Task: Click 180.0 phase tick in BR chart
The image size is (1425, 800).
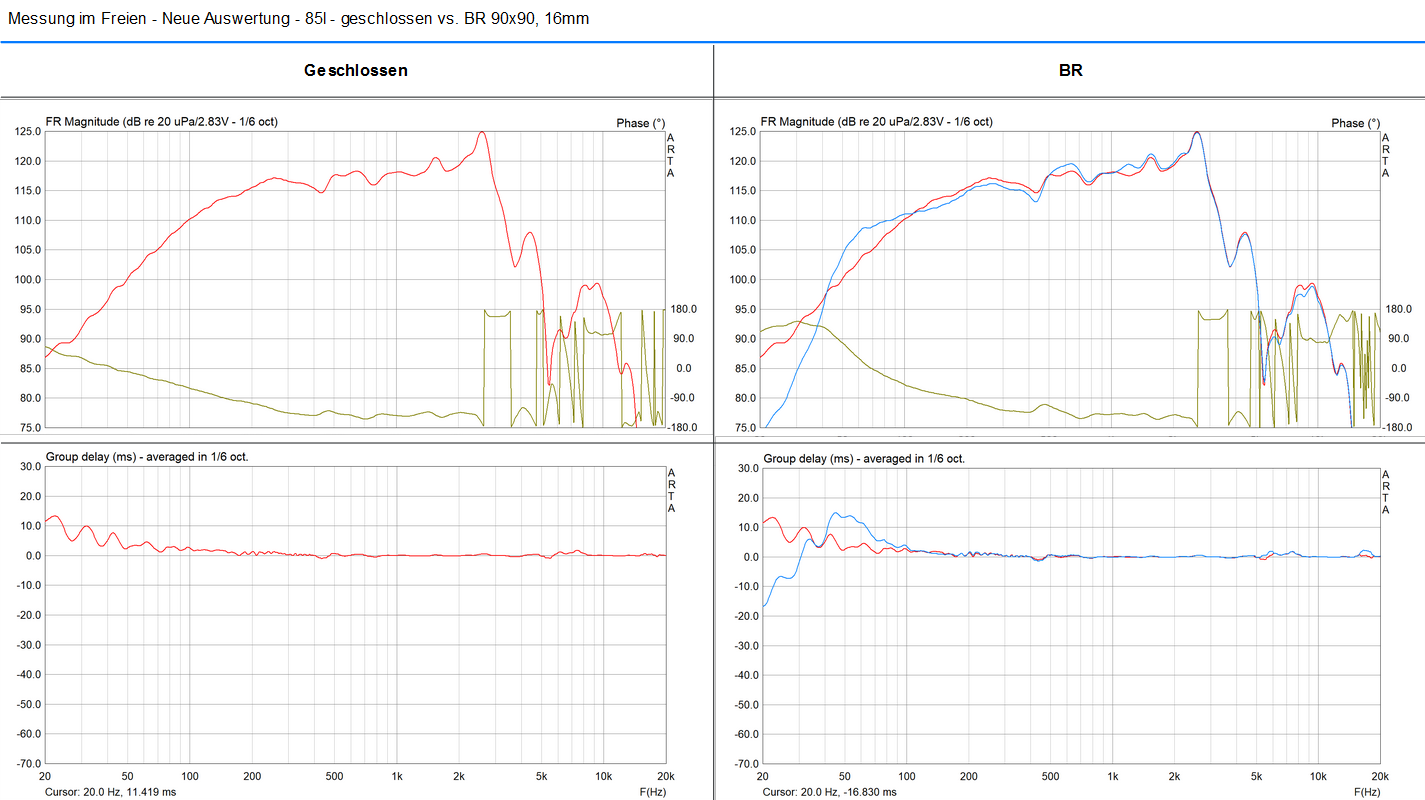Action: 1398,309
